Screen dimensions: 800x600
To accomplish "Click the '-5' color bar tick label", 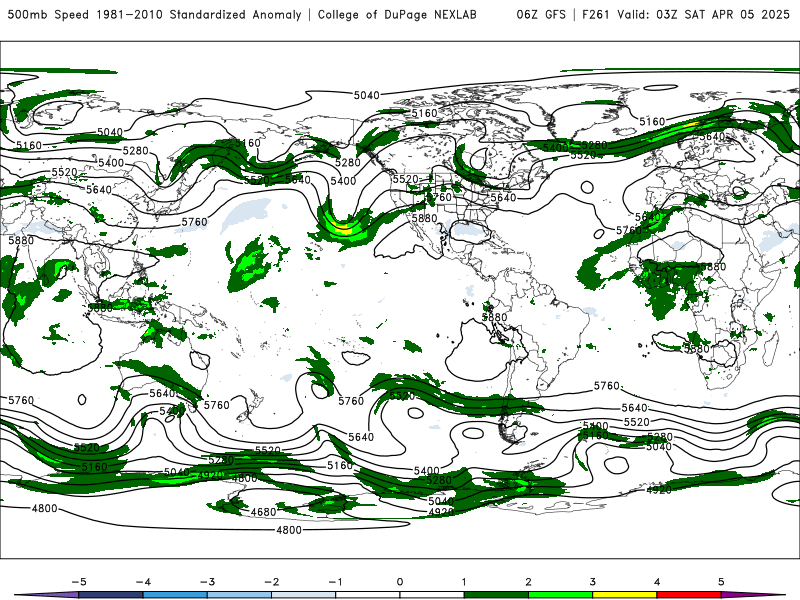I will [x=79, y=582].
